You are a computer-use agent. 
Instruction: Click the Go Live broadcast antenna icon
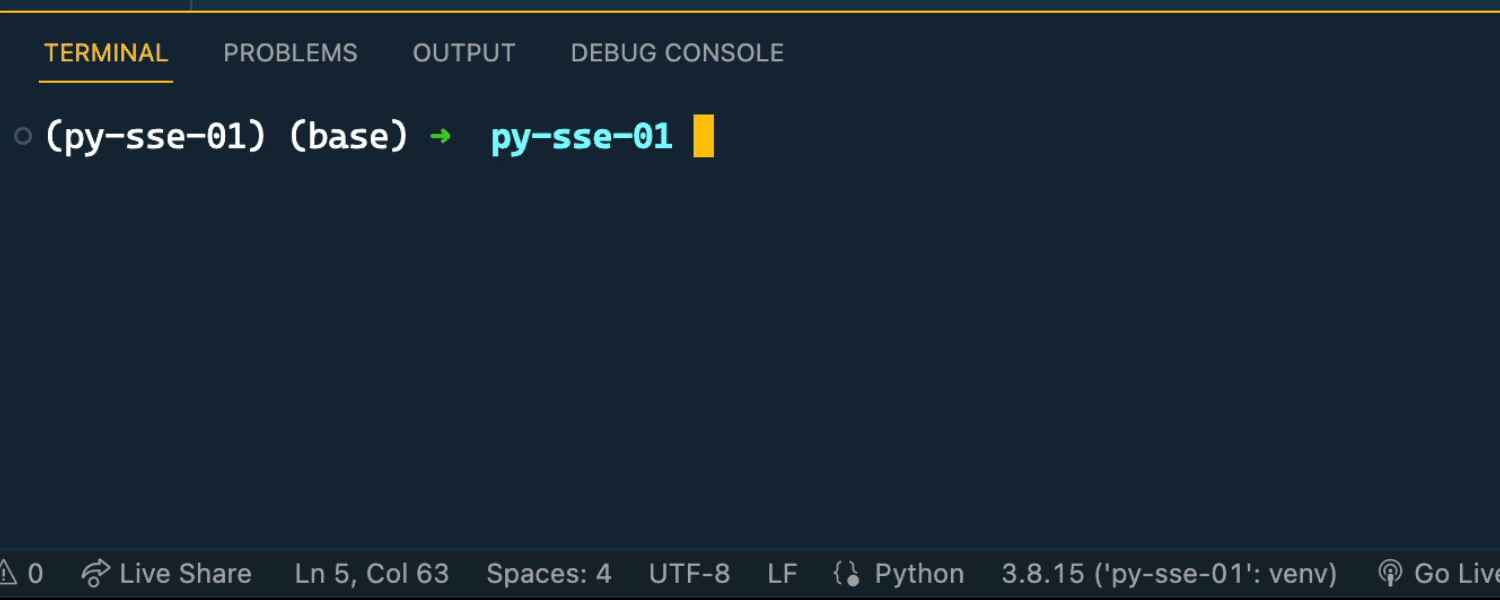click(x=1390, y=573)
